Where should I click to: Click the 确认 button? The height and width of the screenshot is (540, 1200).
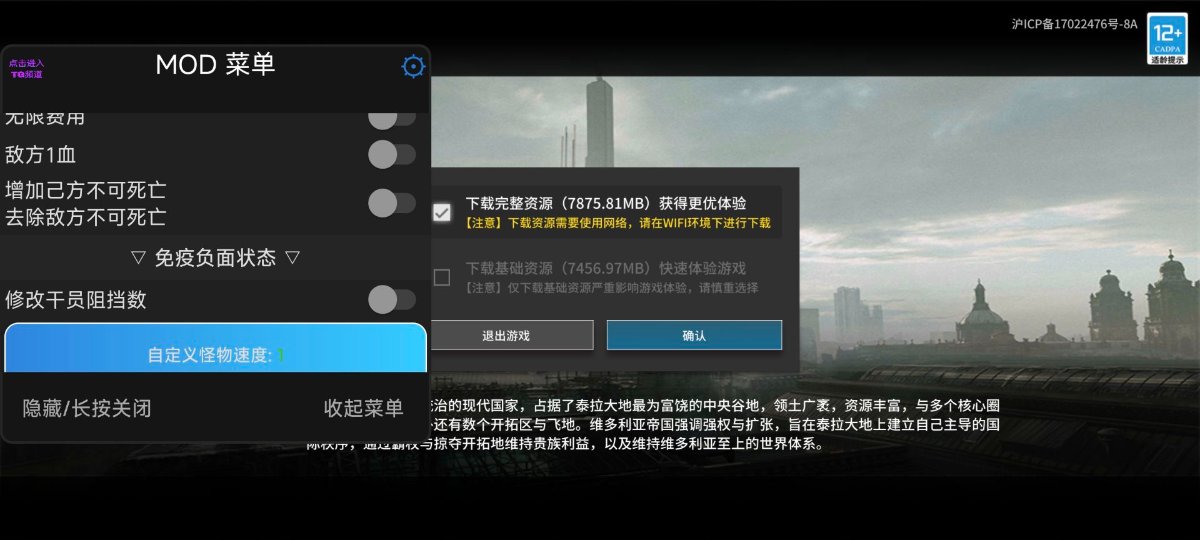[x=694, y=335]
